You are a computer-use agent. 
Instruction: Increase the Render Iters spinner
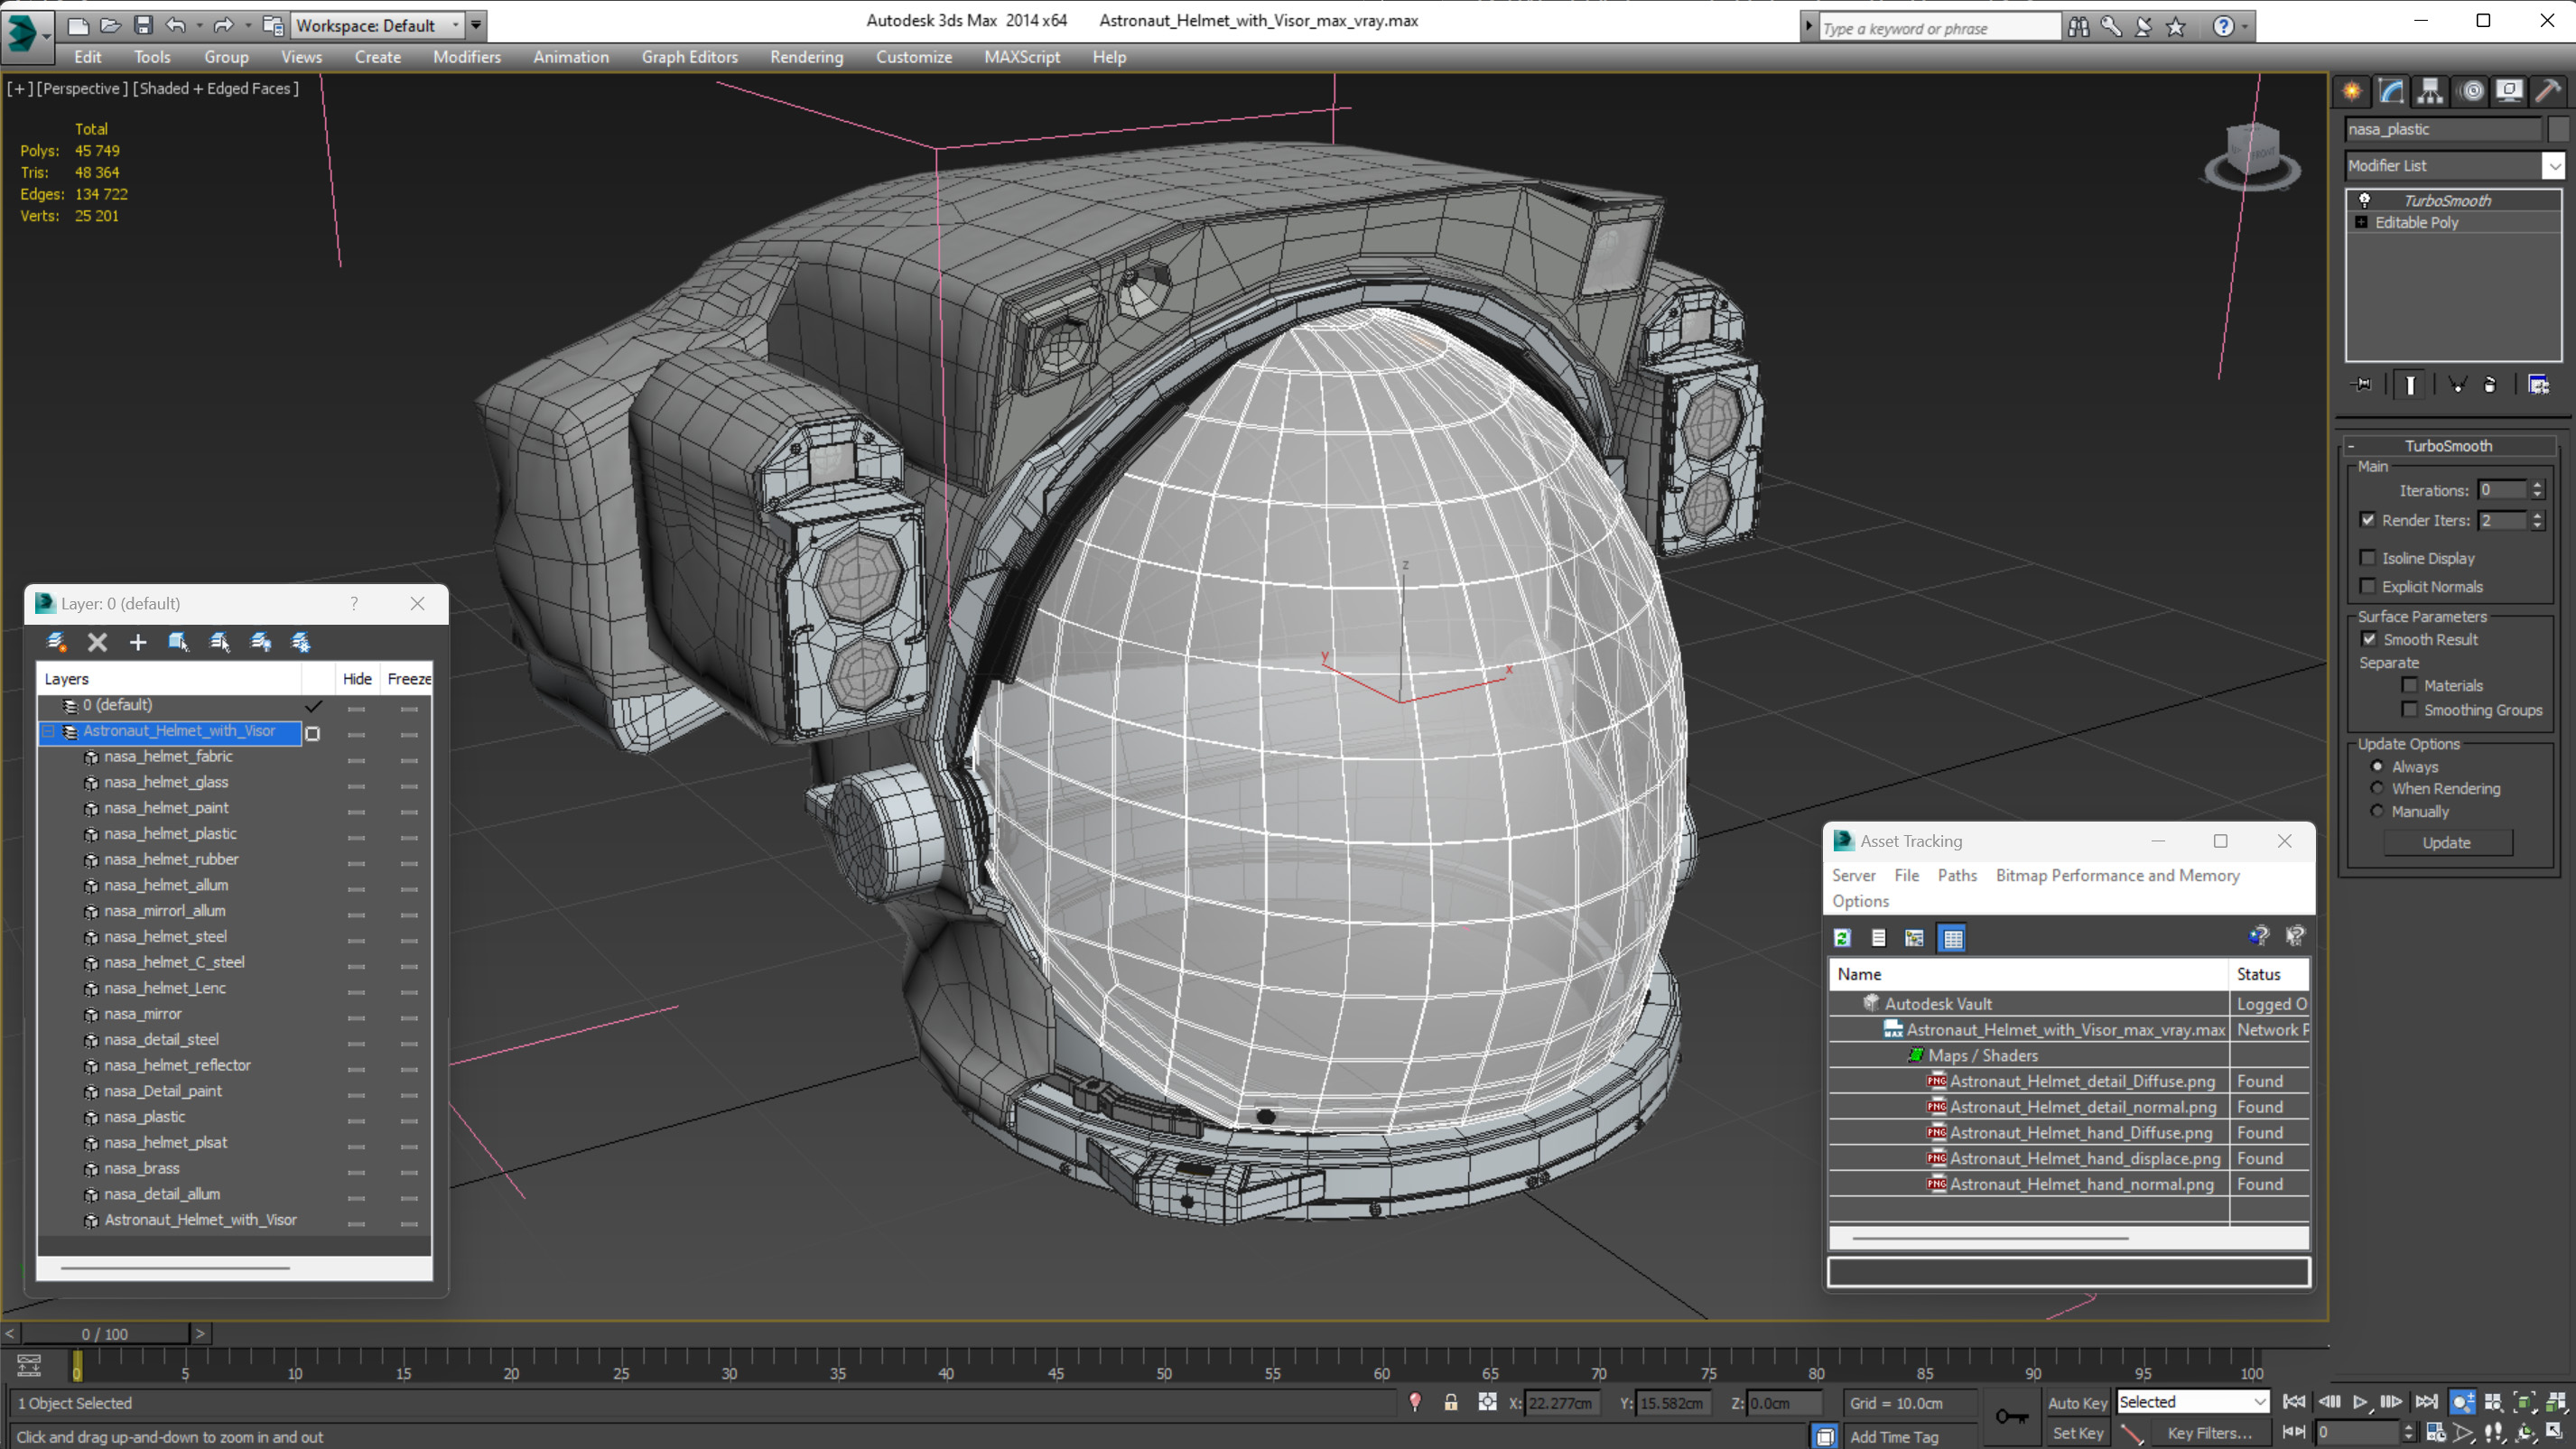coord(2537,515)
